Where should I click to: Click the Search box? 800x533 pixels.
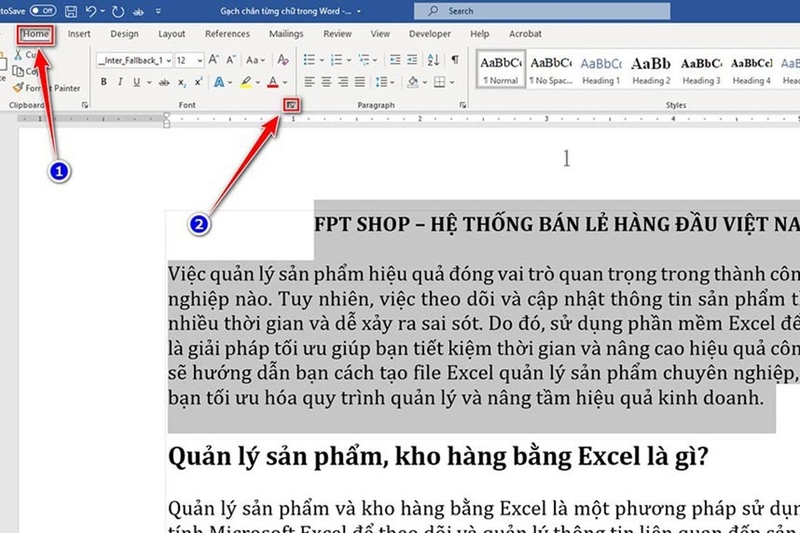click(542, 11)
